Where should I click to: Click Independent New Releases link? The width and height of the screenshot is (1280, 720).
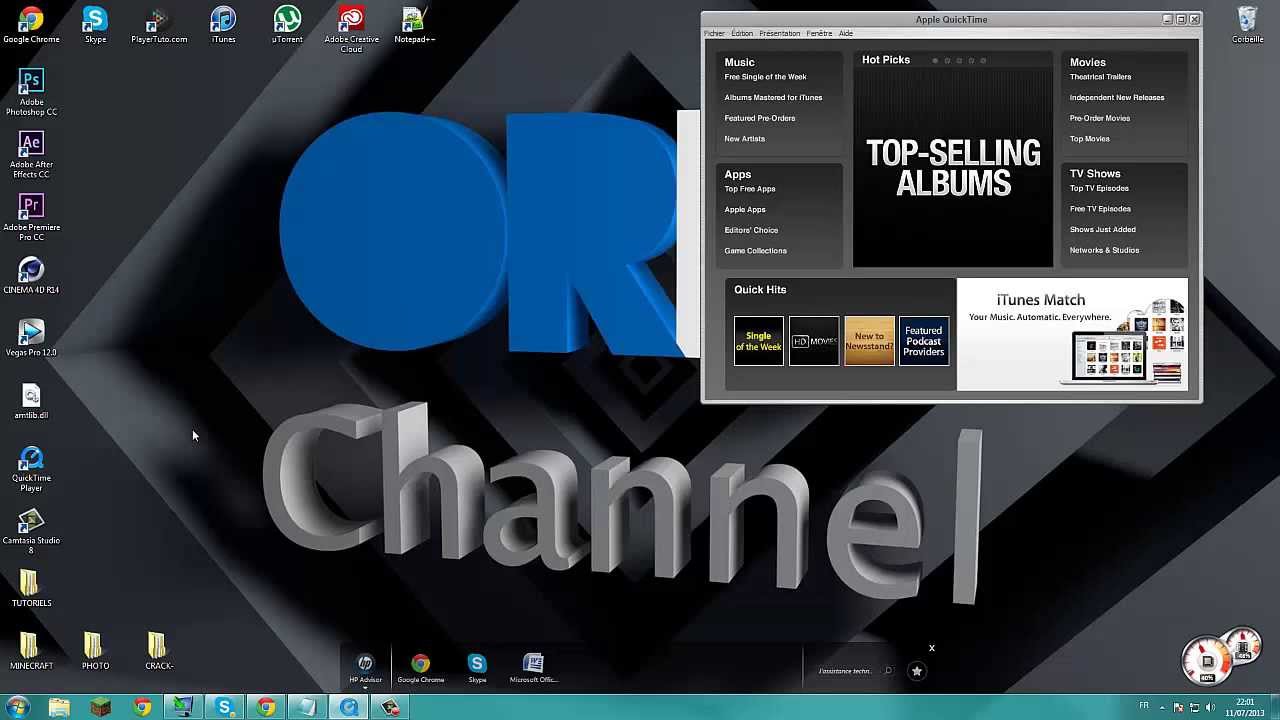[1117, 98]
